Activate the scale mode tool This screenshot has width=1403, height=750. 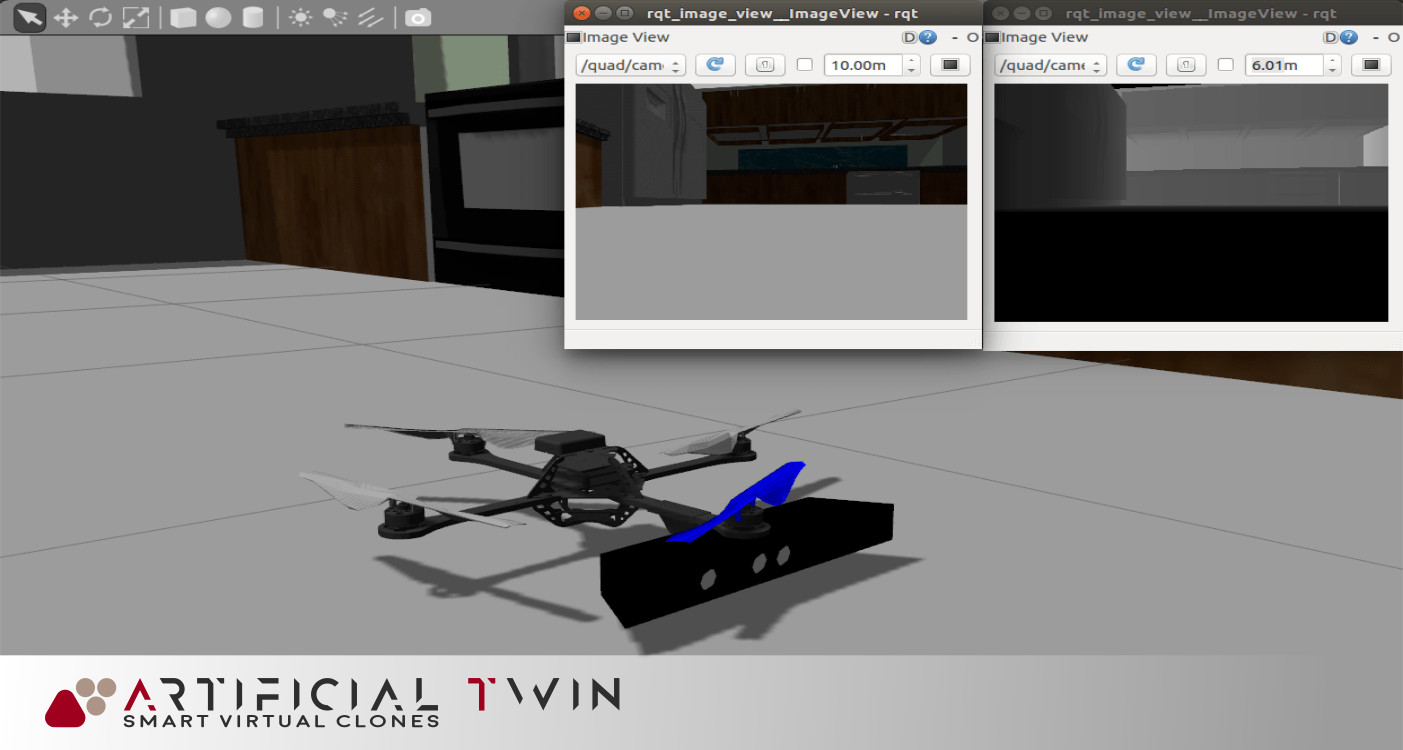[x=135, y=18]
